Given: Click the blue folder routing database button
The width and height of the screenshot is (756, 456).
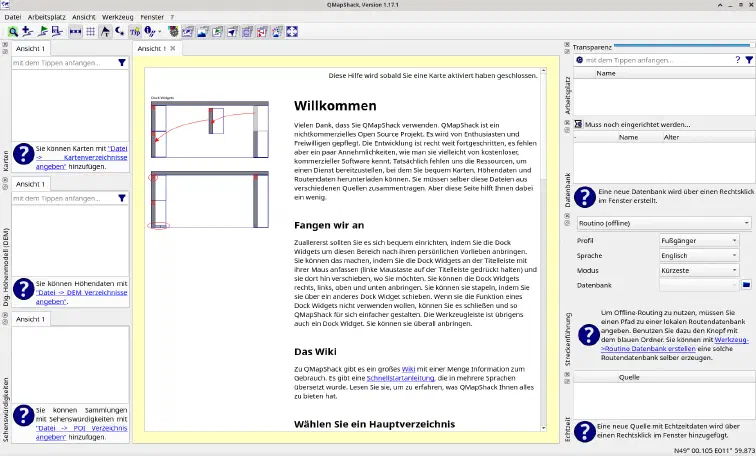Looking at the screenshot, I should 746,285.
